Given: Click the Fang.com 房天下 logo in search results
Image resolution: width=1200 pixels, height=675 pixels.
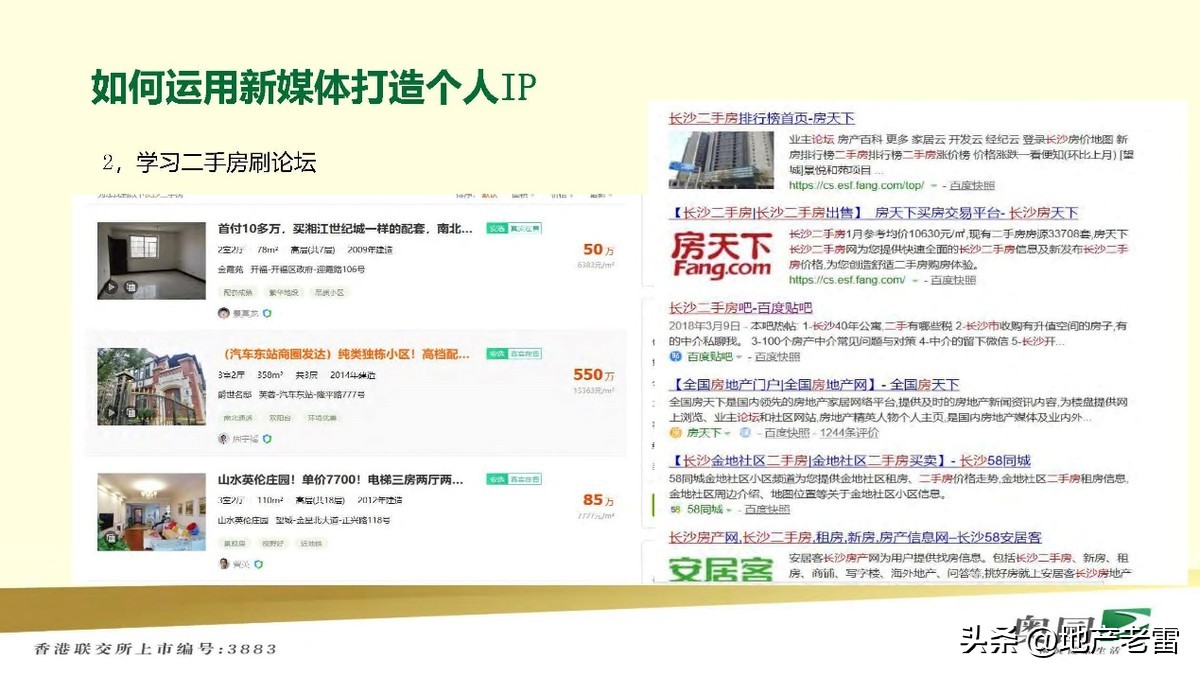Looking at the screenshot, I should pos(722,253).
